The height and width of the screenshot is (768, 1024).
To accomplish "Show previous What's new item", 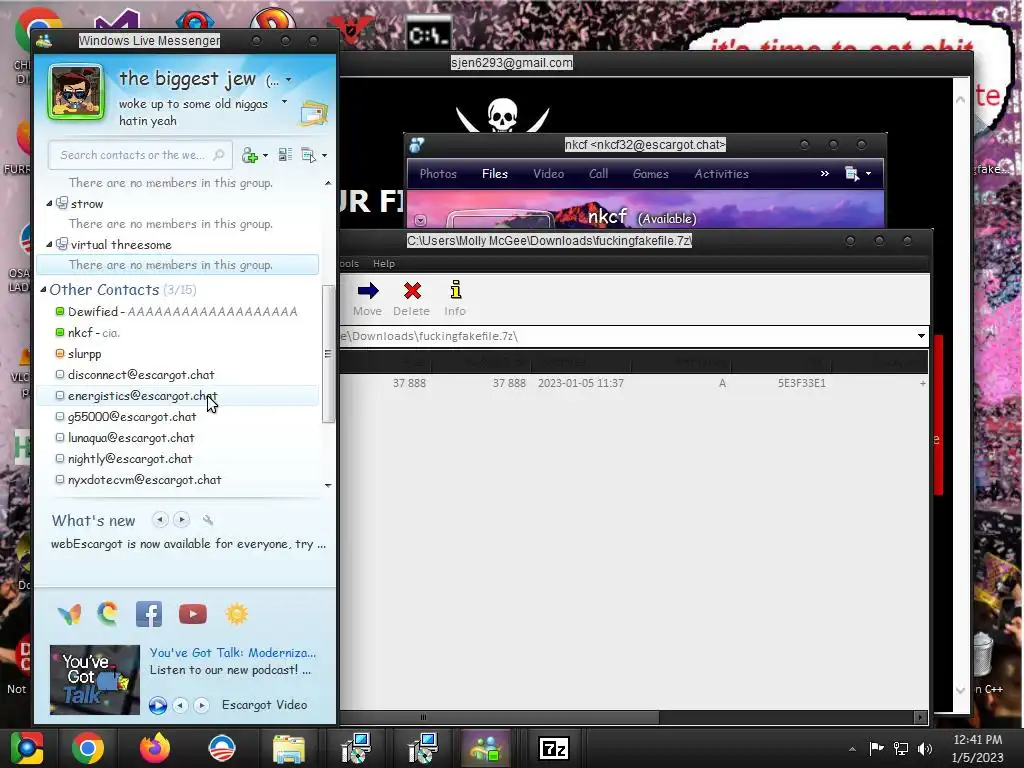I will point(160,520).
